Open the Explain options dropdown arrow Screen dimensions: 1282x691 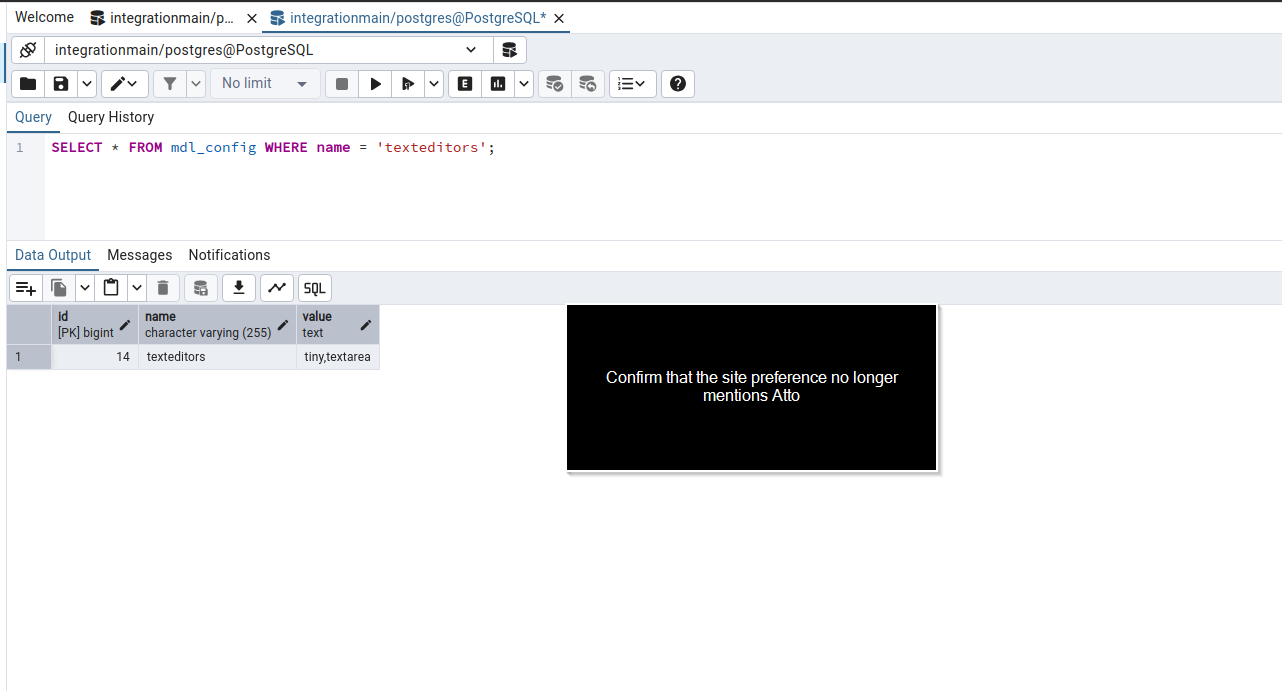pyautogui.click(x=524, y=84)
